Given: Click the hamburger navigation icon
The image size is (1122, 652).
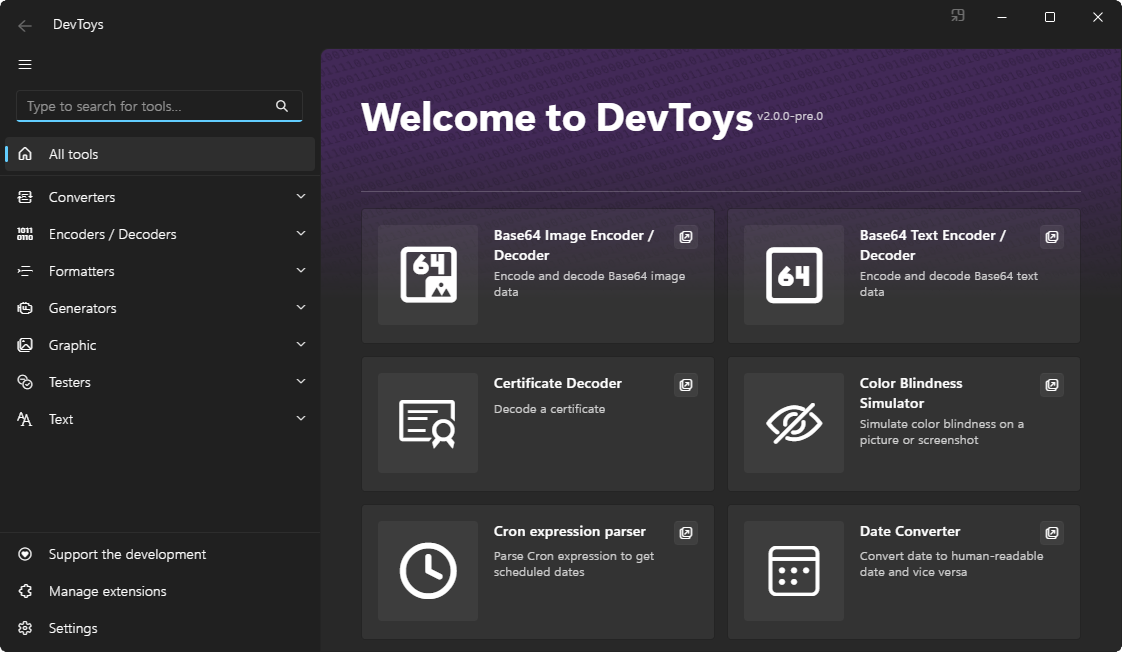Looking at the screenshot, I should click(24, 64).
